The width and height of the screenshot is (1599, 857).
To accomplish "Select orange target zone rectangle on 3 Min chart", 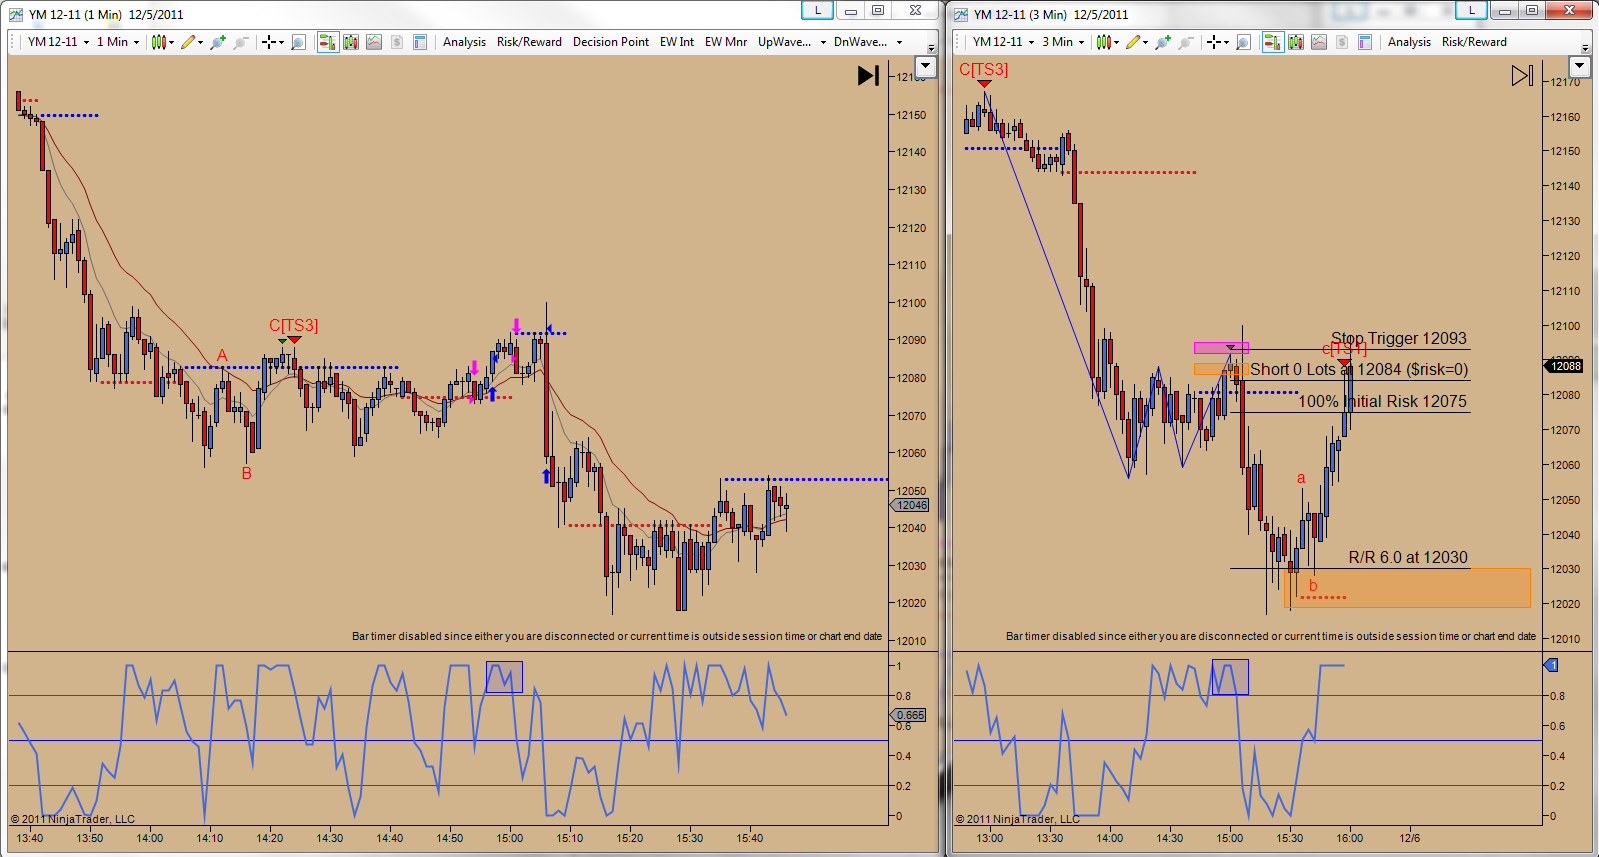I will [x=1407, y=588].
